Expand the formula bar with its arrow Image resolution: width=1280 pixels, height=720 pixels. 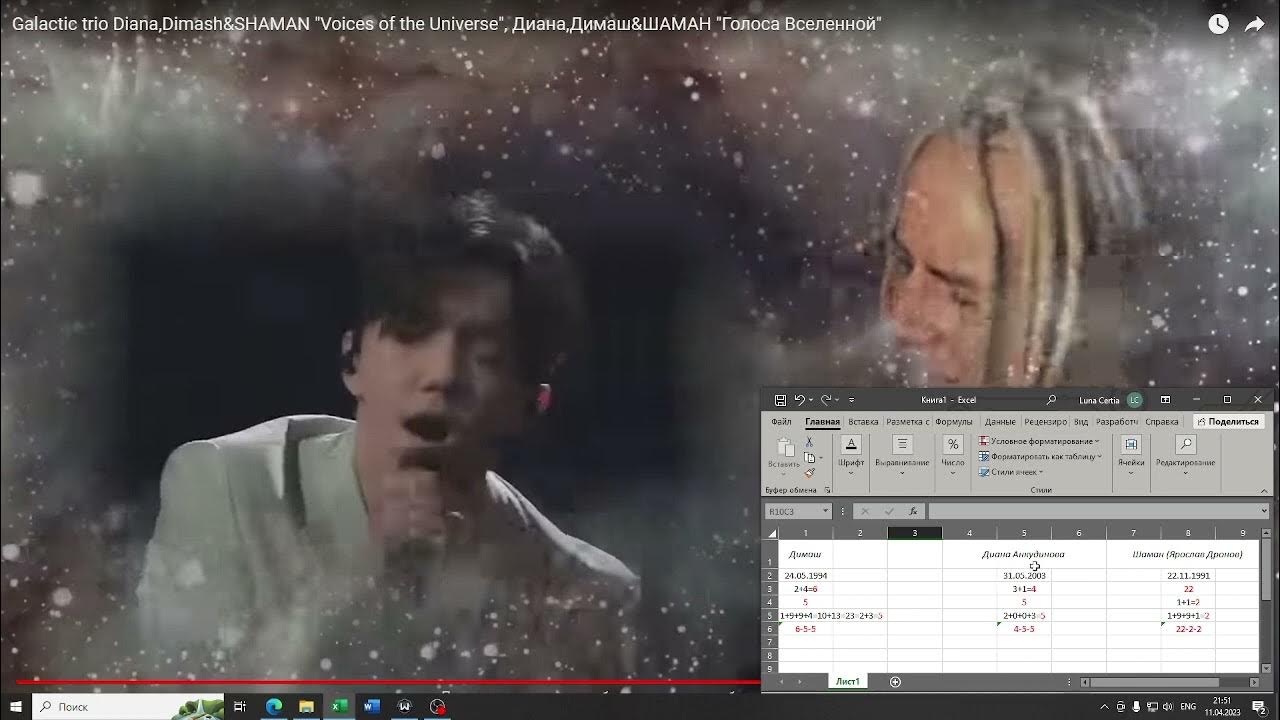[1264, 511]
